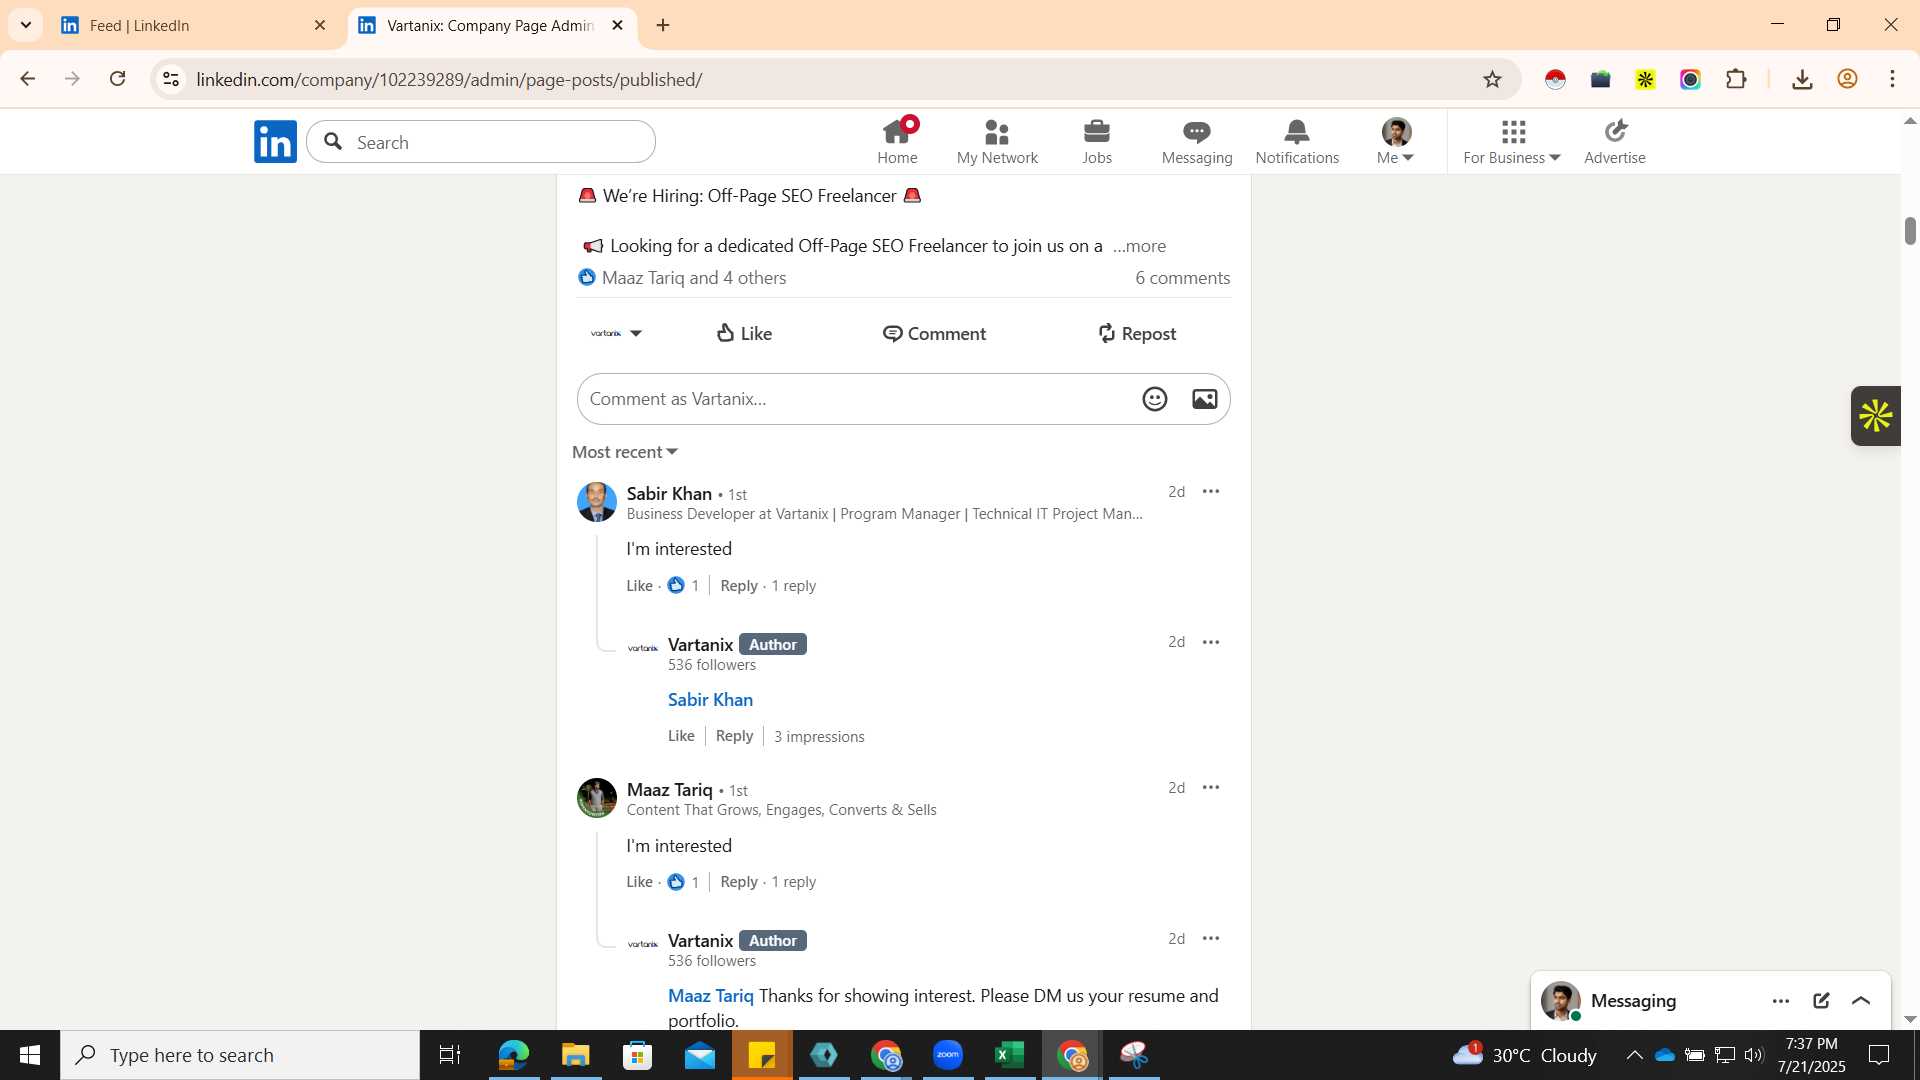Show hidden system tray icons
This screenshot has height=1080, width=1920.
click(1634, 1055)
